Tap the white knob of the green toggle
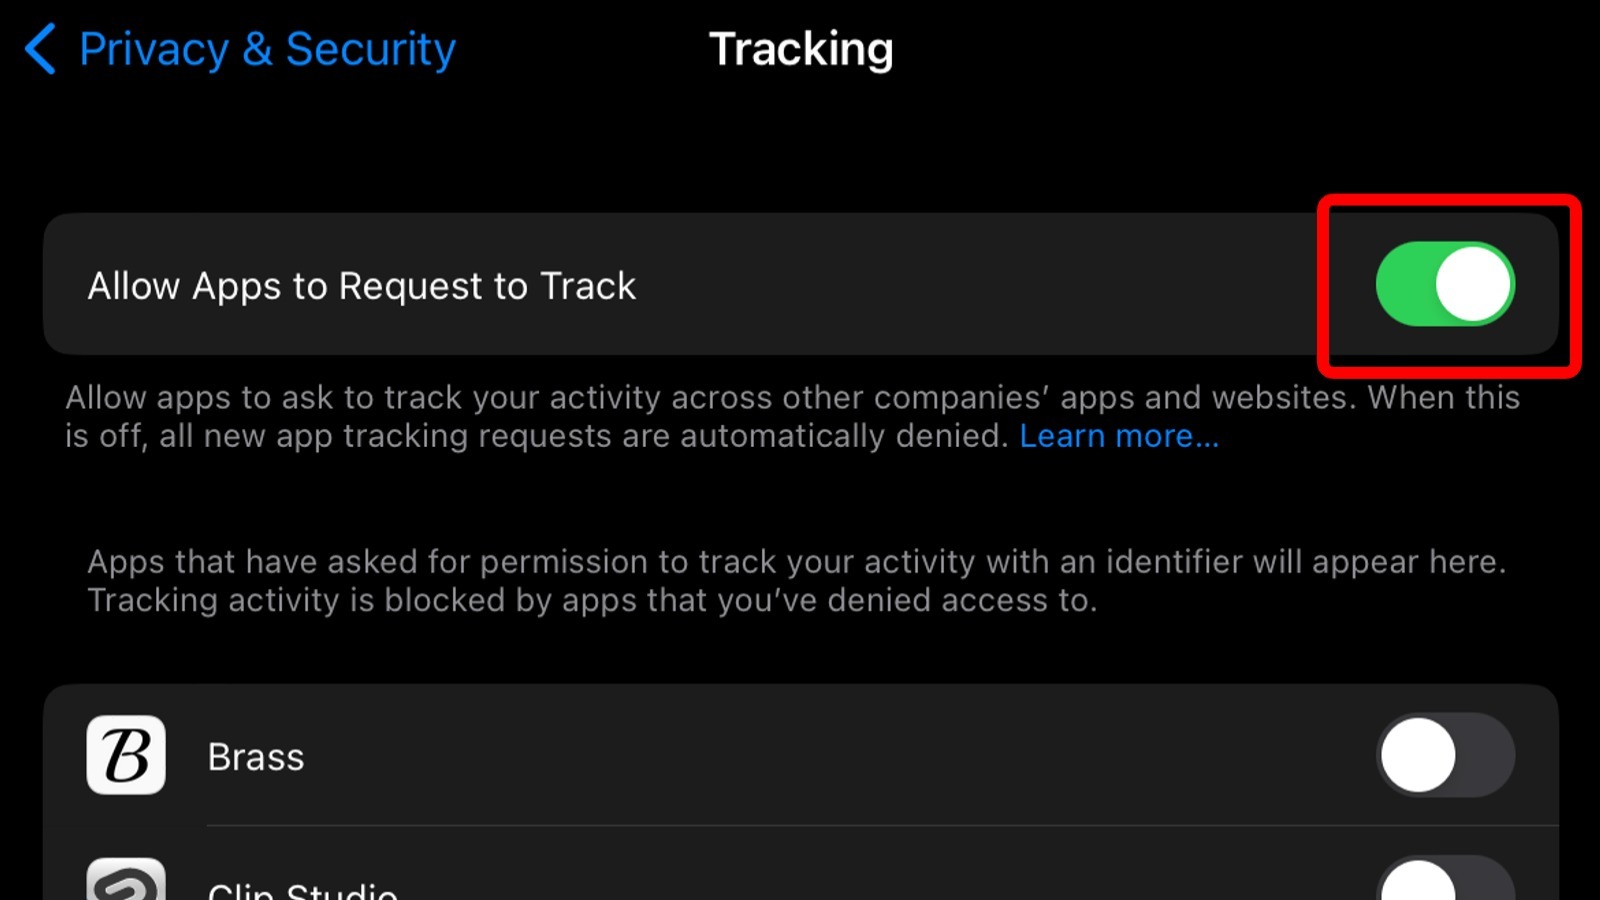Image resolution: width=1600 pixels, height=900 pixels. click(x=1474, y=285)
